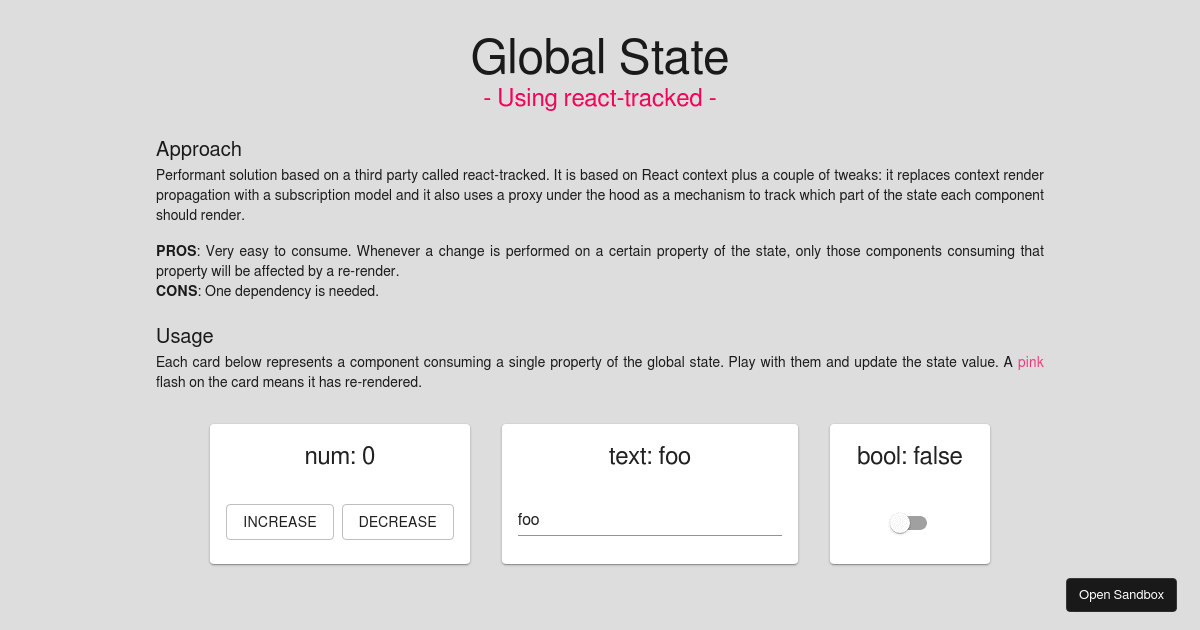The image size is (1200, 630).
Task: Click the bold "PROS" label
Action: tap(176, 251)
